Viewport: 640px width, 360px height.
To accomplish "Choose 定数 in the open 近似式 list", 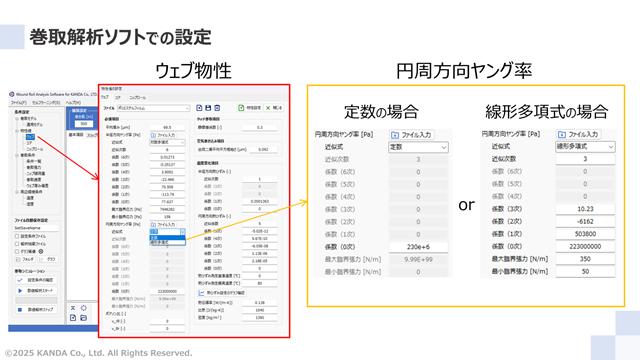I will coord(167,238).
